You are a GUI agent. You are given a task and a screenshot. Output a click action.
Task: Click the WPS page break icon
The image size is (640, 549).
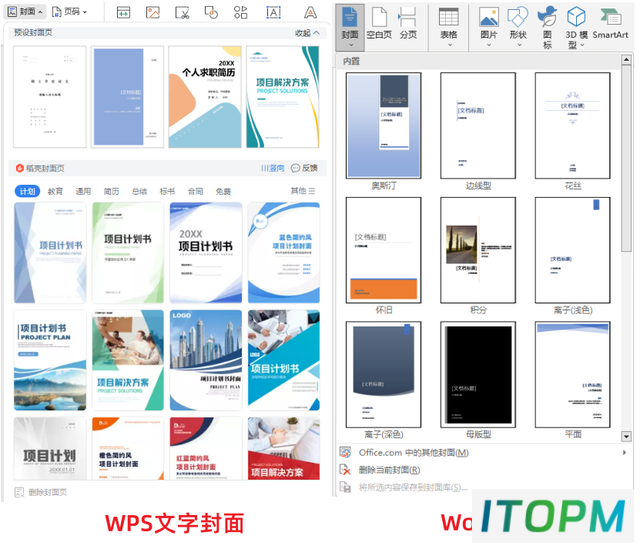coord(123,12)
